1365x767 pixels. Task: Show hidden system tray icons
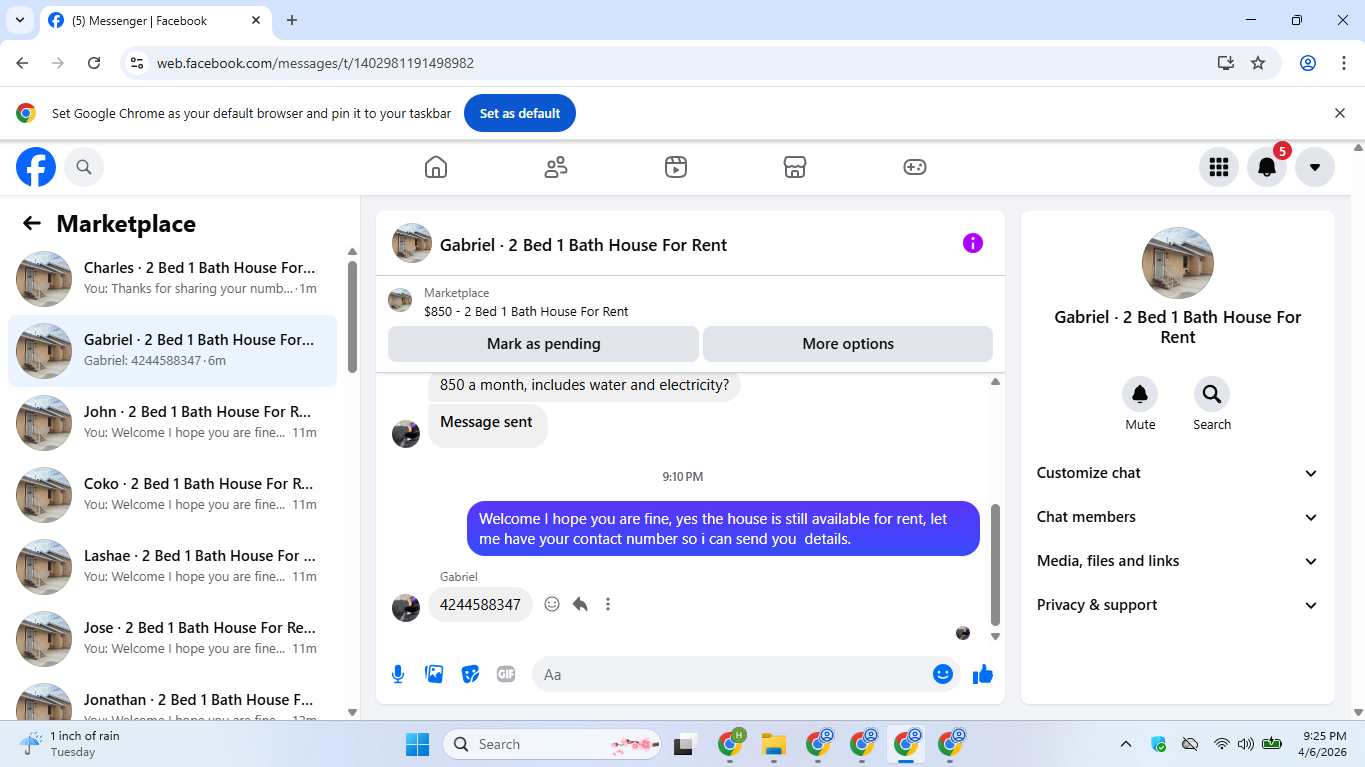[1126, 744]
